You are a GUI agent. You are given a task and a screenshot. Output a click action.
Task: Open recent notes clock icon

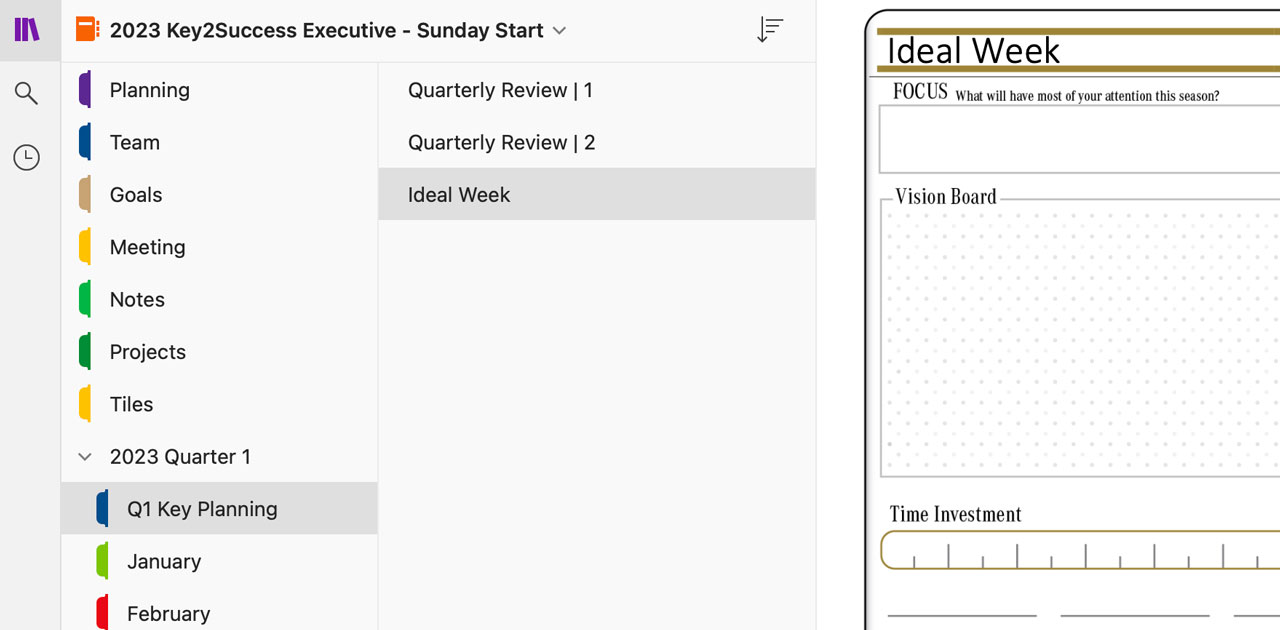[x=27, y=158]
